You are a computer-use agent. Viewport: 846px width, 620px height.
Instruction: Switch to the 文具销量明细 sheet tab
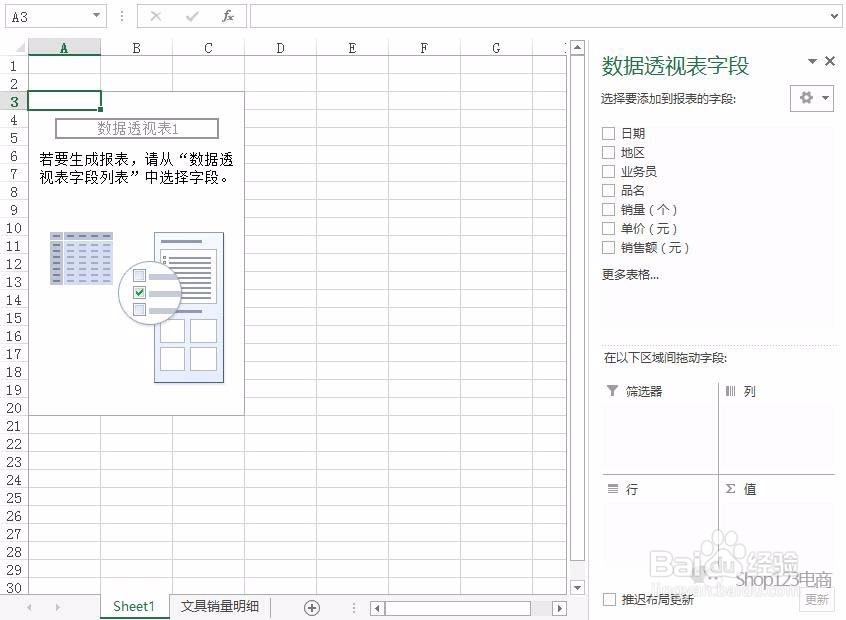[x=220, y=607]
